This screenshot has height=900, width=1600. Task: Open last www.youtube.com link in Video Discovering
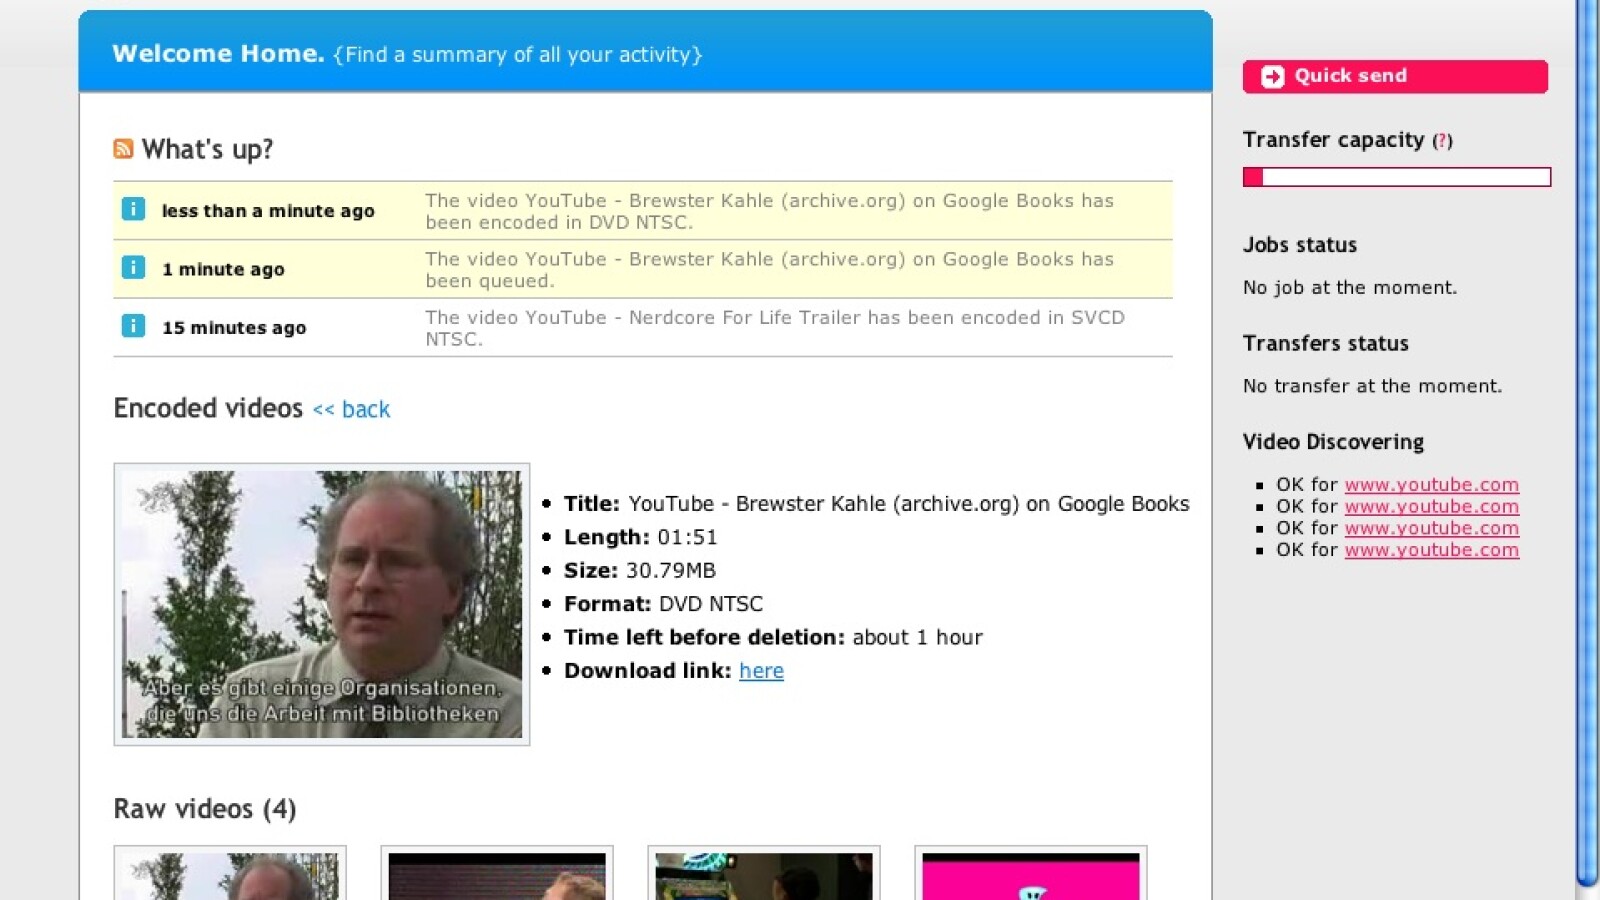[1431, 550]
